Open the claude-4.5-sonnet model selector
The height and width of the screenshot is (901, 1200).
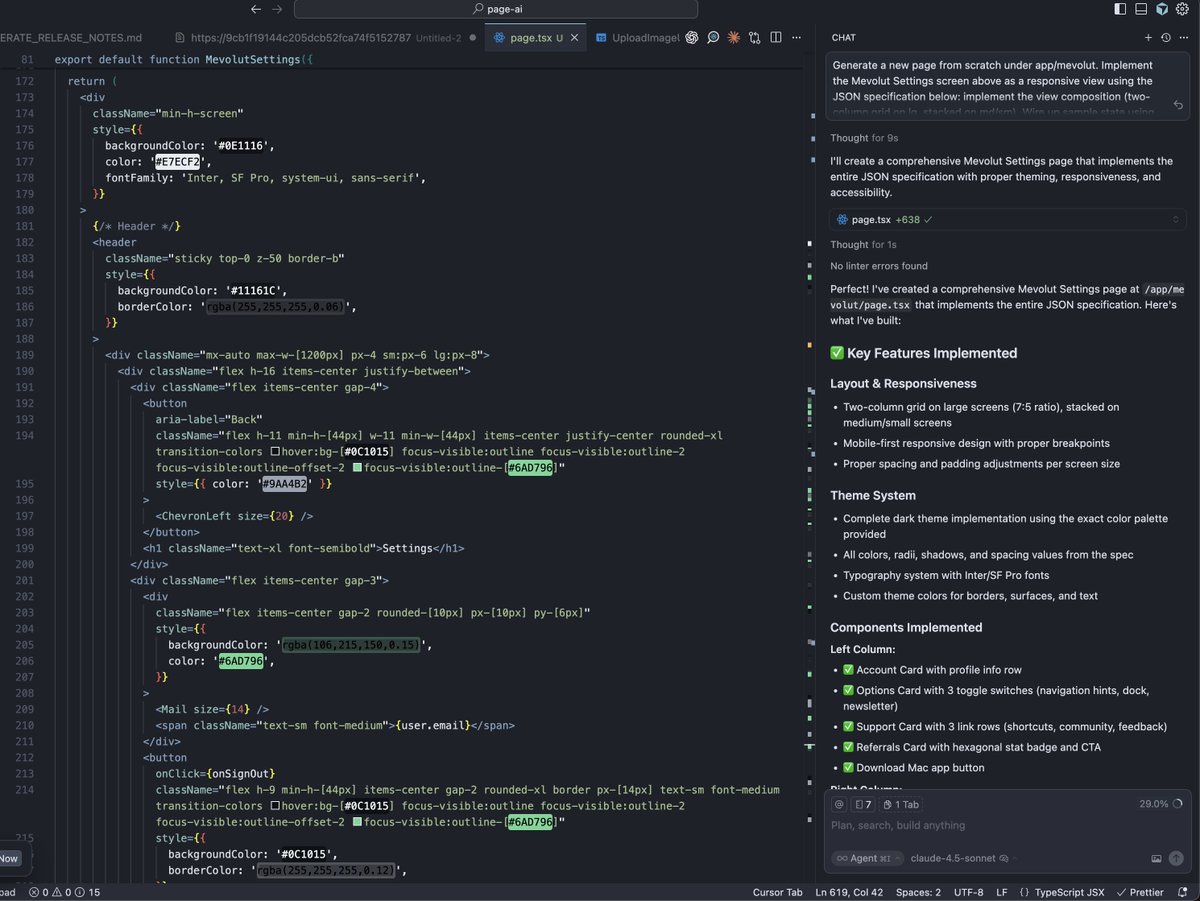(963, 858)
